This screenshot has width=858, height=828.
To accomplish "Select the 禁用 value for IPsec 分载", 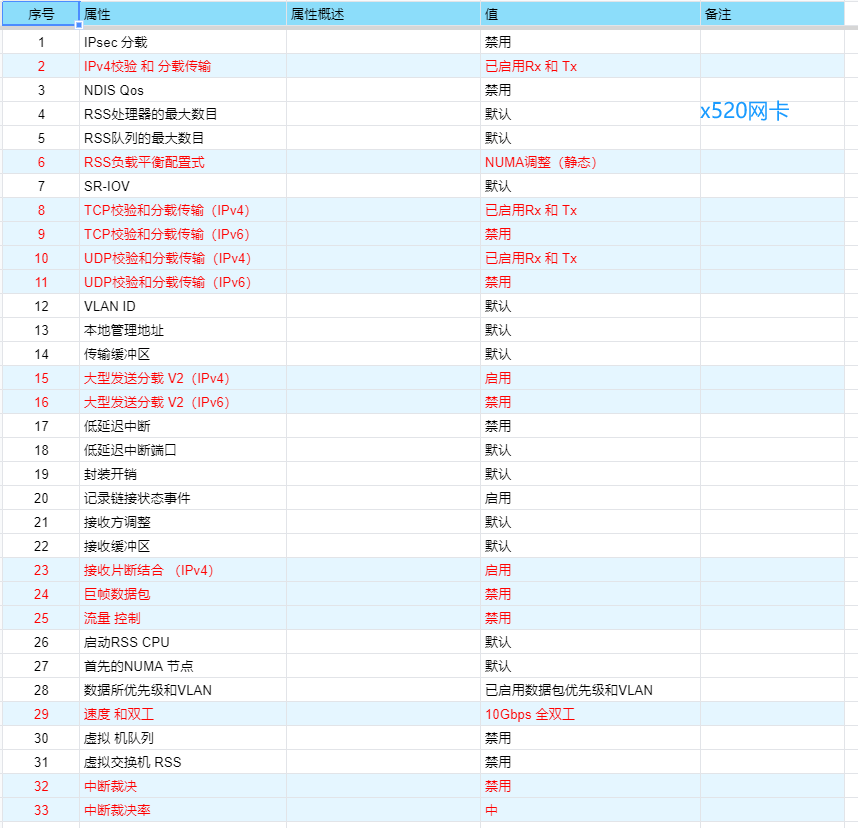I will click(x=590, y=42).
